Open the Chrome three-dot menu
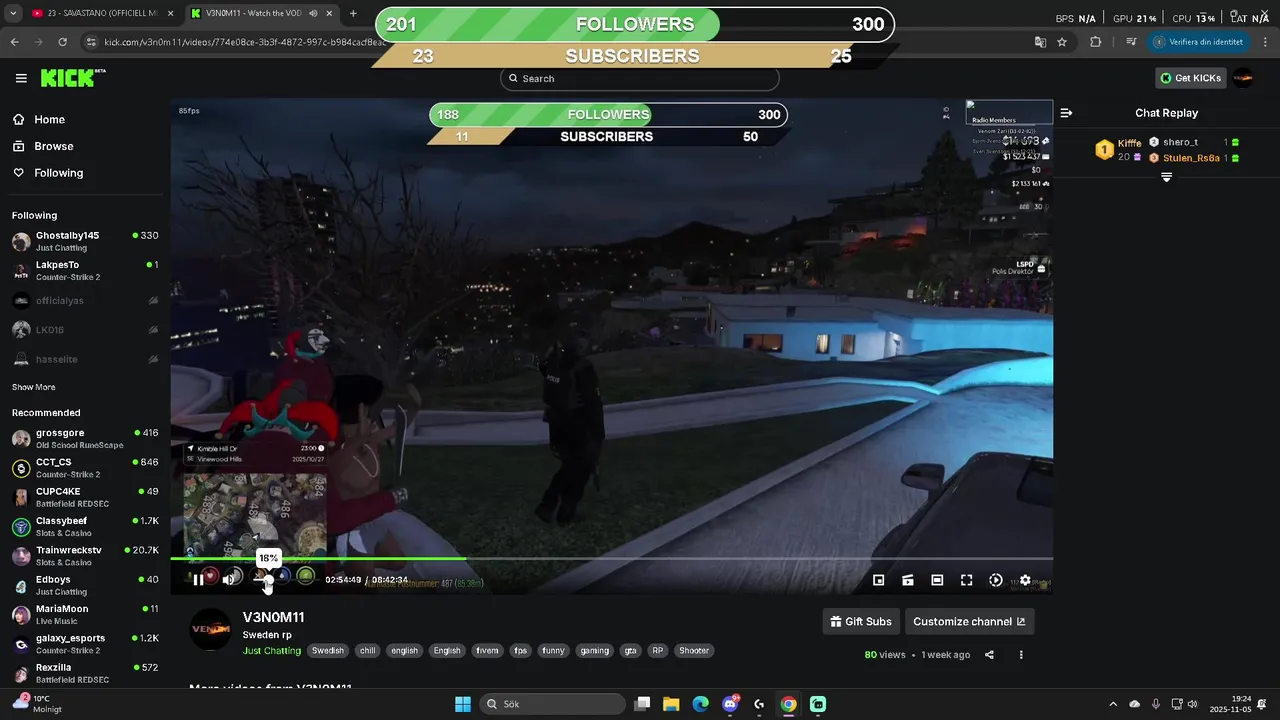Viewport: 1280px width, 720px height. tap(1265, 42)
